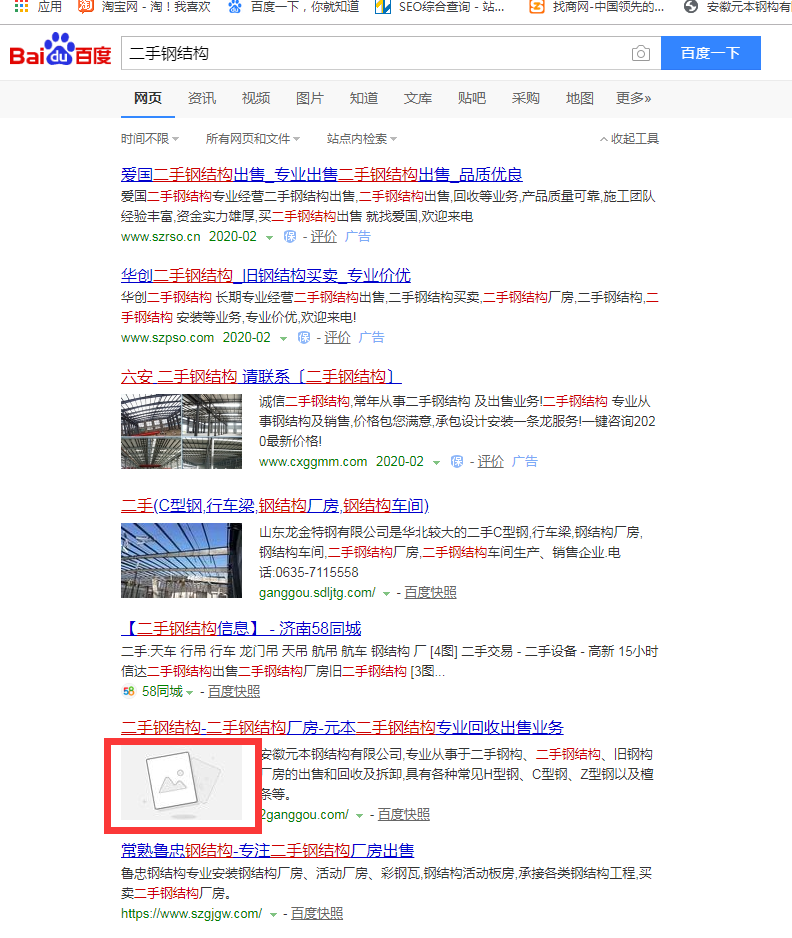Open the 爱国二手钢结构出售 result title
This screenshot has width=792, height=938.
coord(322,175)
